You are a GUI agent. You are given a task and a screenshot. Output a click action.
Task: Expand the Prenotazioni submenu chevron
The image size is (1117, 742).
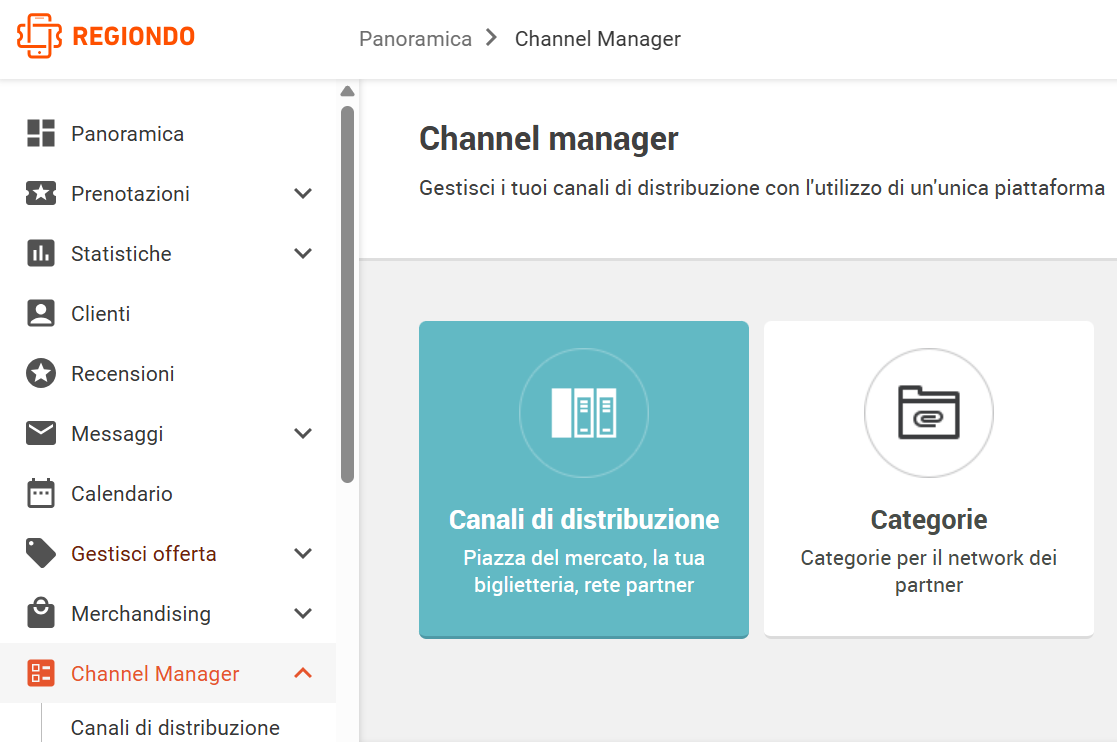(303, 194)
